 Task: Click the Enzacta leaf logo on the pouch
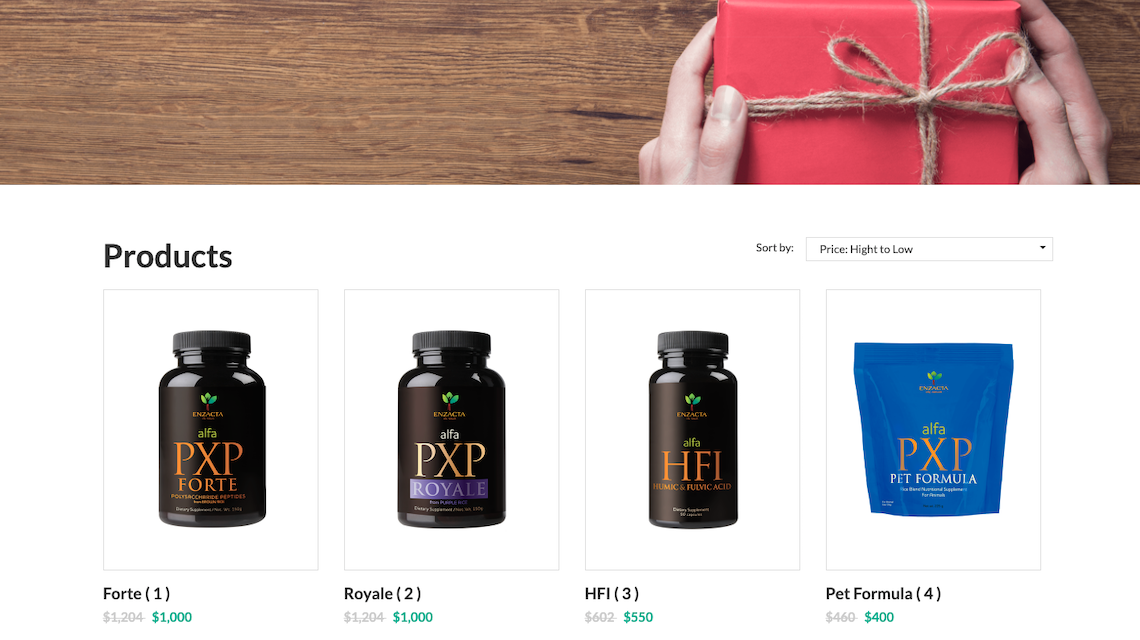(934, 382)
